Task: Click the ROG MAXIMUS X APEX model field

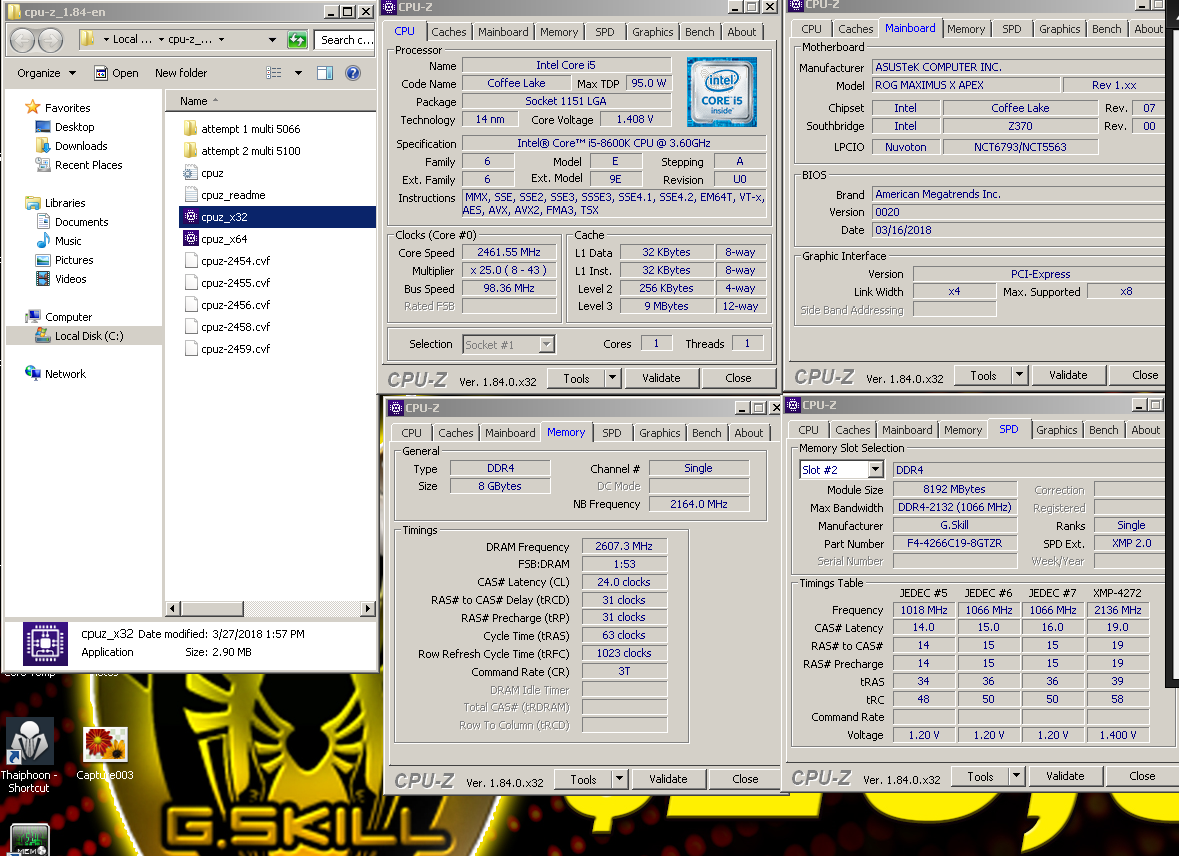Action: pos(966,85)
